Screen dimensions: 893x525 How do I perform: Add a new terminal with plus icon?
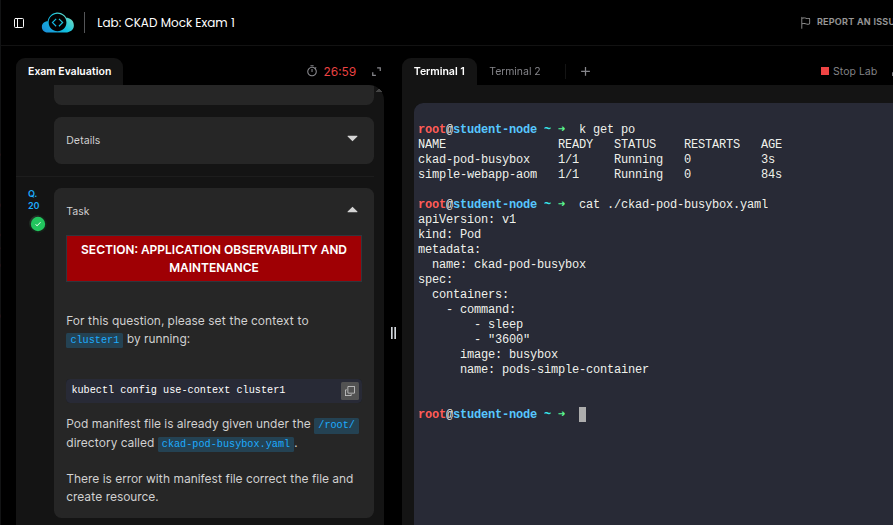586,71
